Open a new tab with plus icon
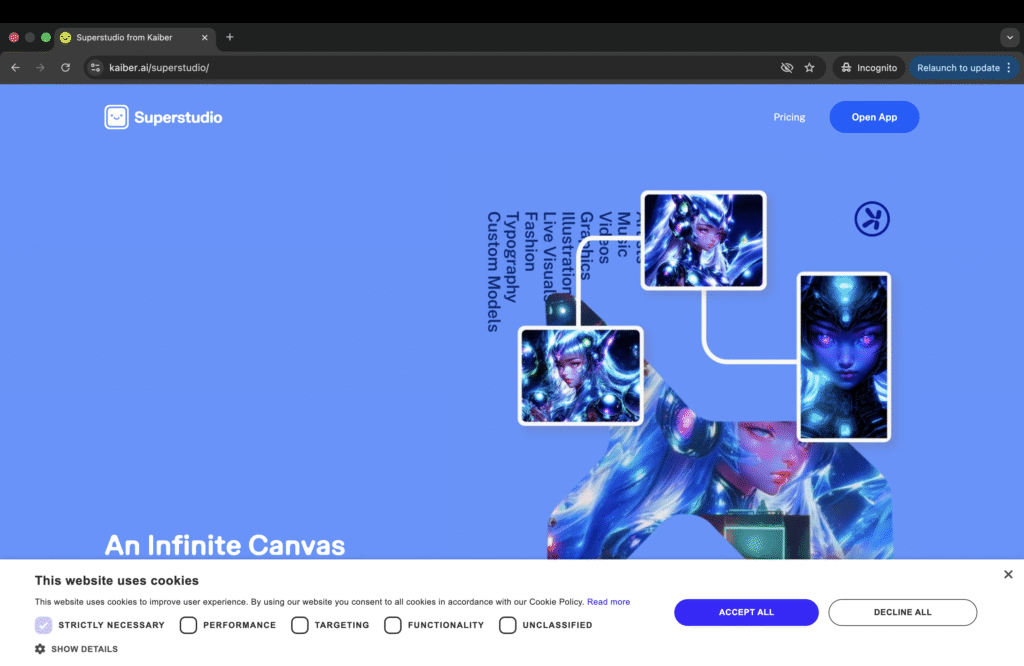Image resolution: width=1024 pixels, height=666 pixels. click(x=229, y=37)
